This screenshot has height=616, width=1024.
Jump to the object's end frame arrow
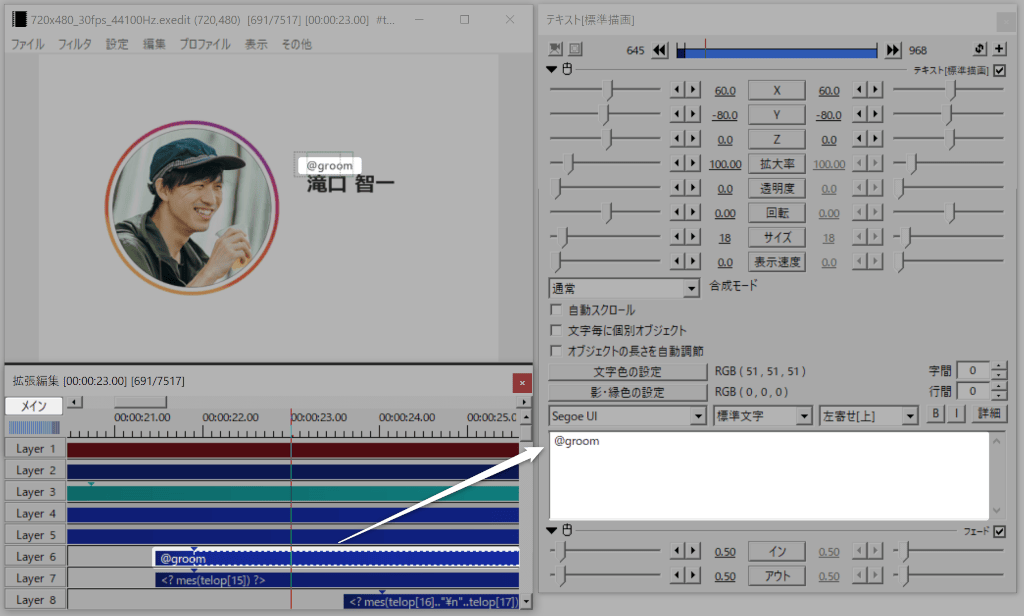[893, 50]
